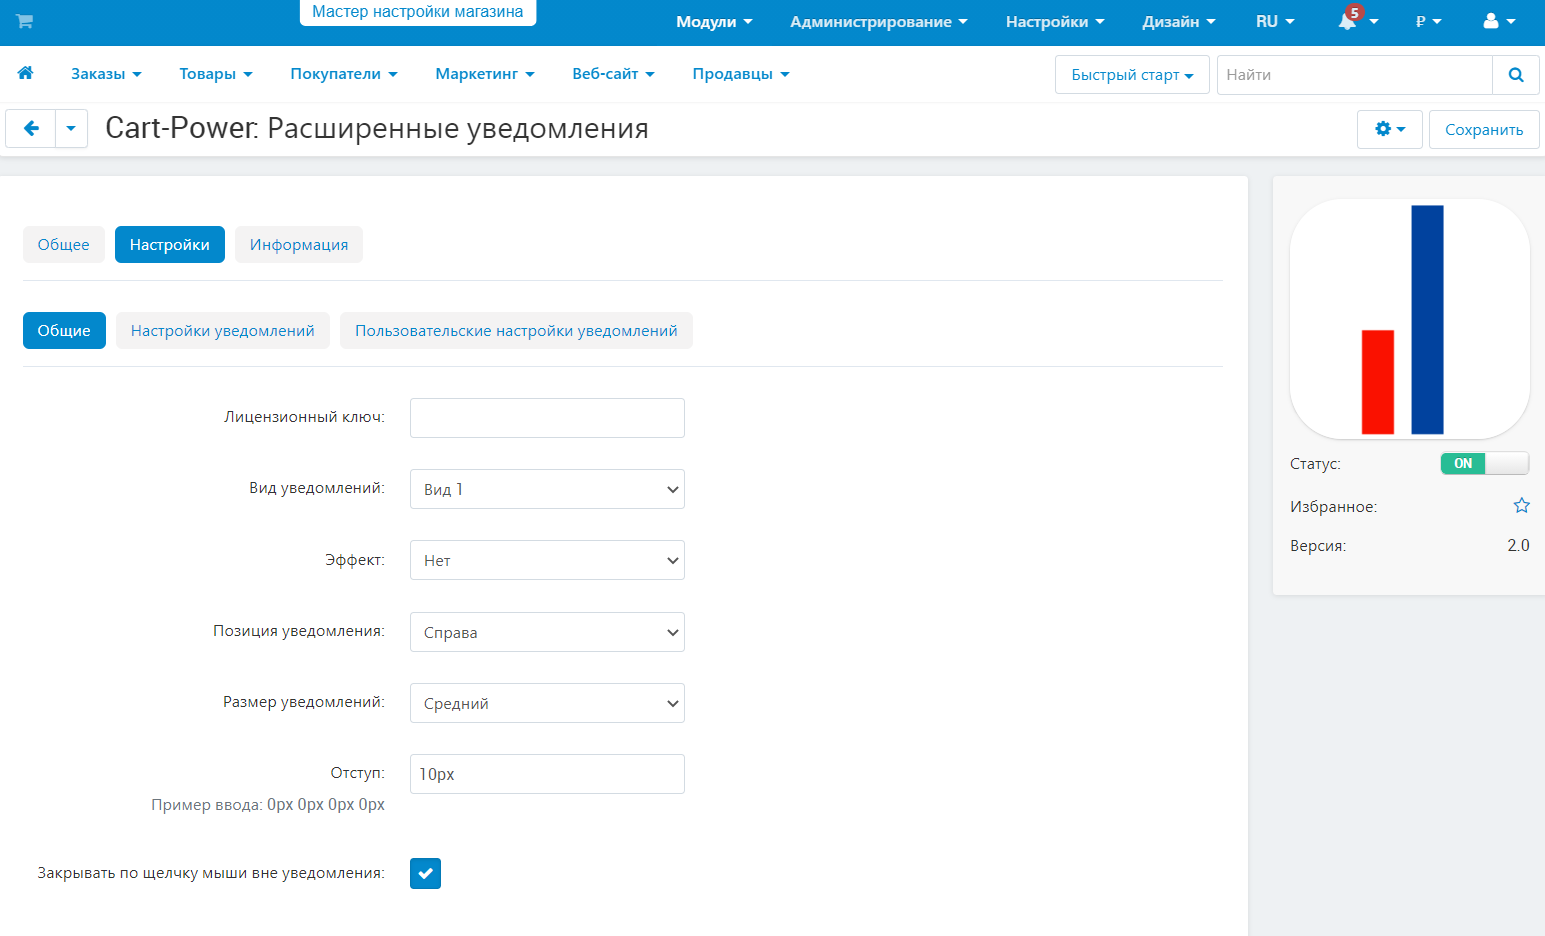Focus the Найти search field
This screenshot has height=936, width=1545.
pos(1355,75)
